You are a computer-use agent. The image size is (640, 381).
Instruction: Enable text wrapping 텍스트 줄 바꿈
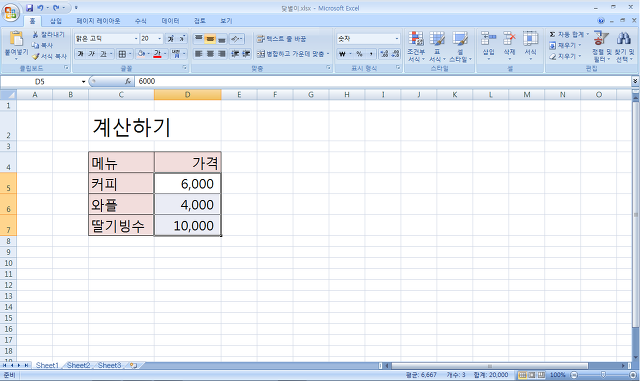click(x=281, y=38)
